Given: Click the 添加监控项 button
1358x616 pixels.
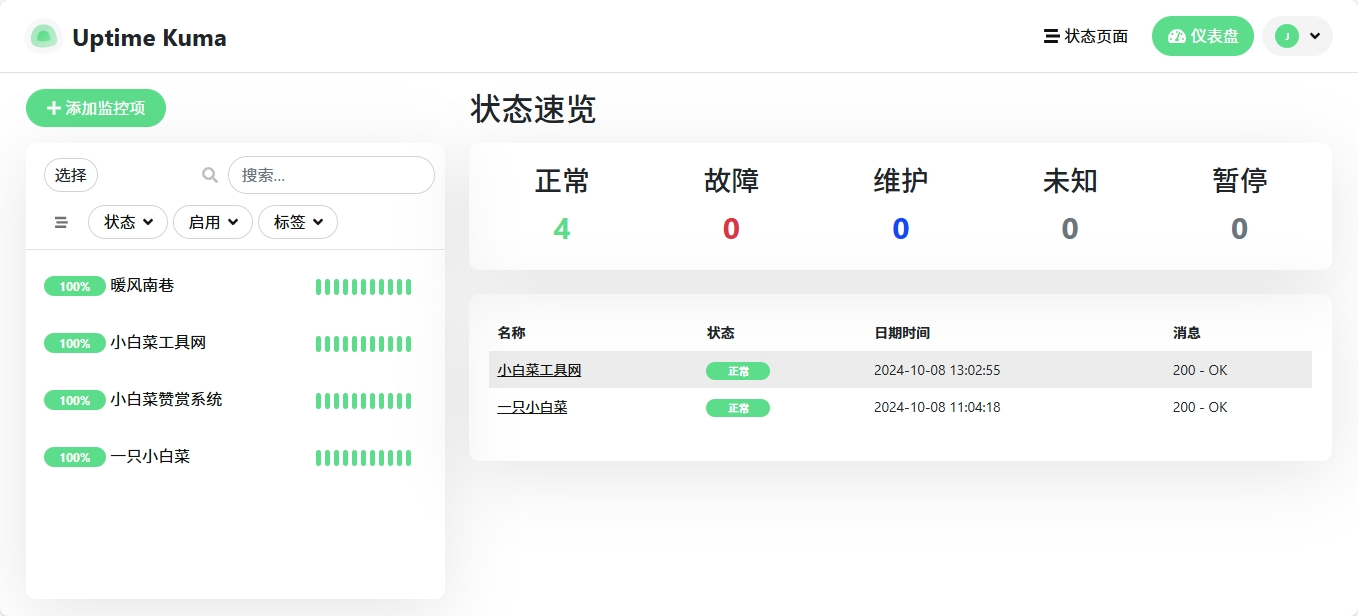Looking at the screenshot, I should tap(95, 107).
